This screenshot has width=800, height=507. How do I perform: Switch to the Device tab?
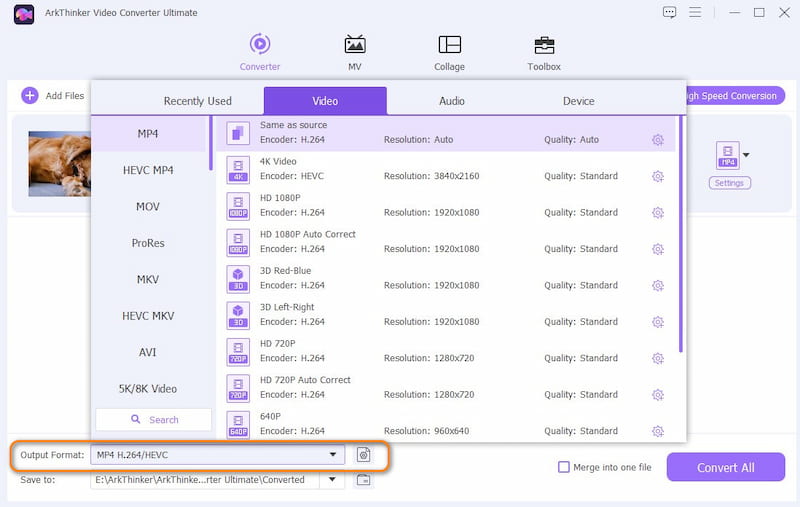pyautogui.click(x=579, y=101)
